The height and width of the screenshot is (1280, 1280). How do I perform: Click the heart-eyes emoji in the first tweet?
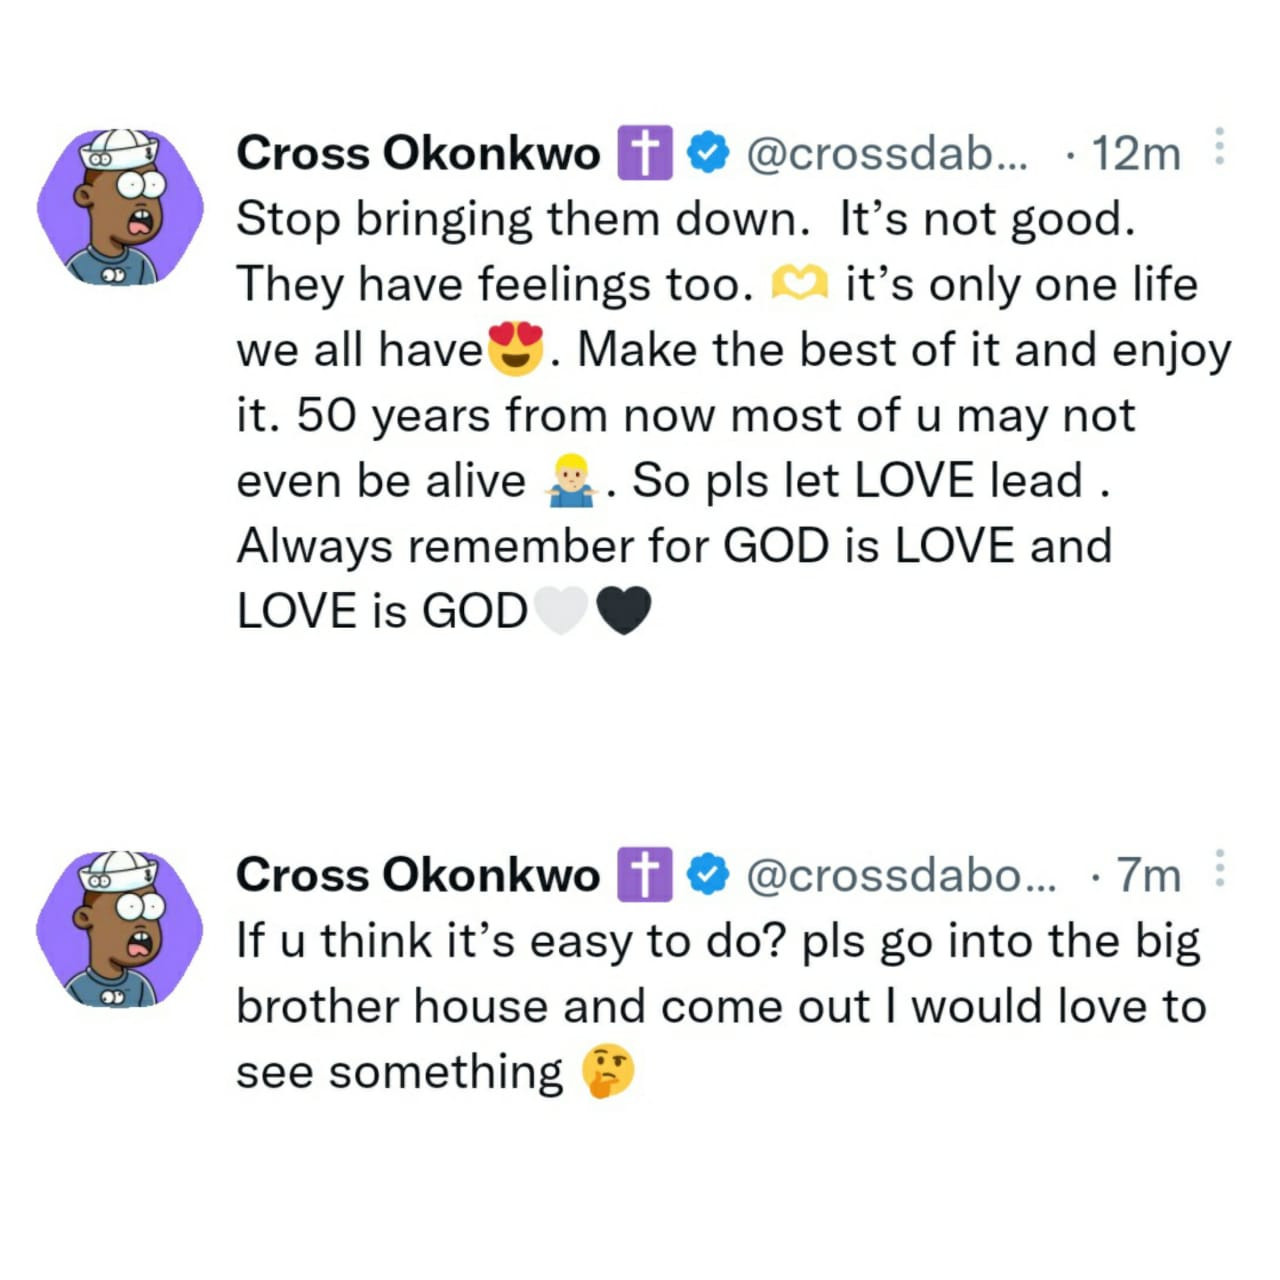coord(515,349)
